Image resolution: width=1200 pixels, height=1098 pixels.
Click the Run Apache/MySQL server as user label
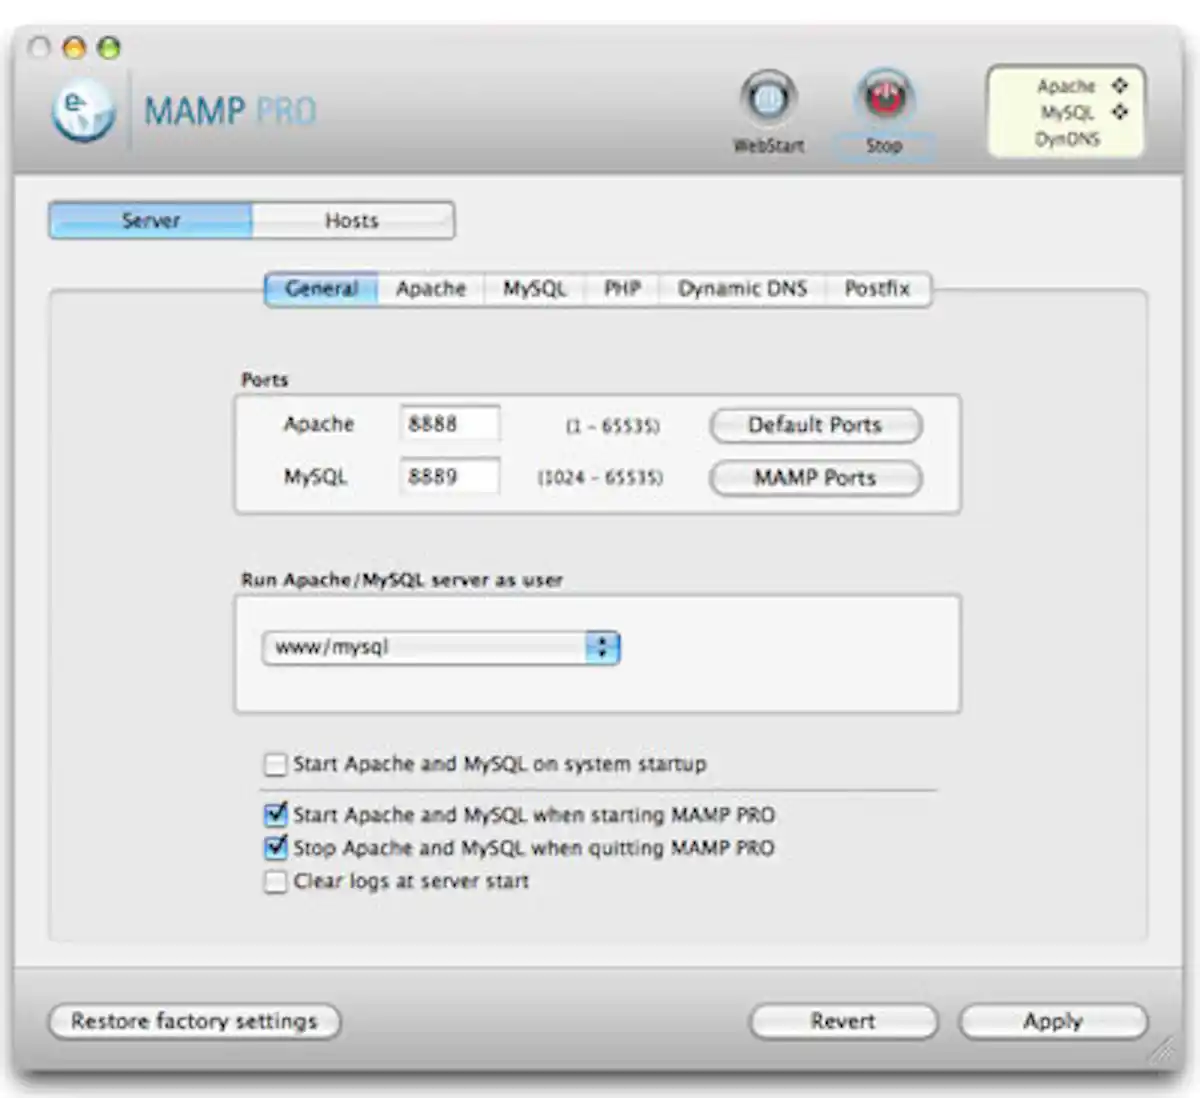(x=401, y=580)
